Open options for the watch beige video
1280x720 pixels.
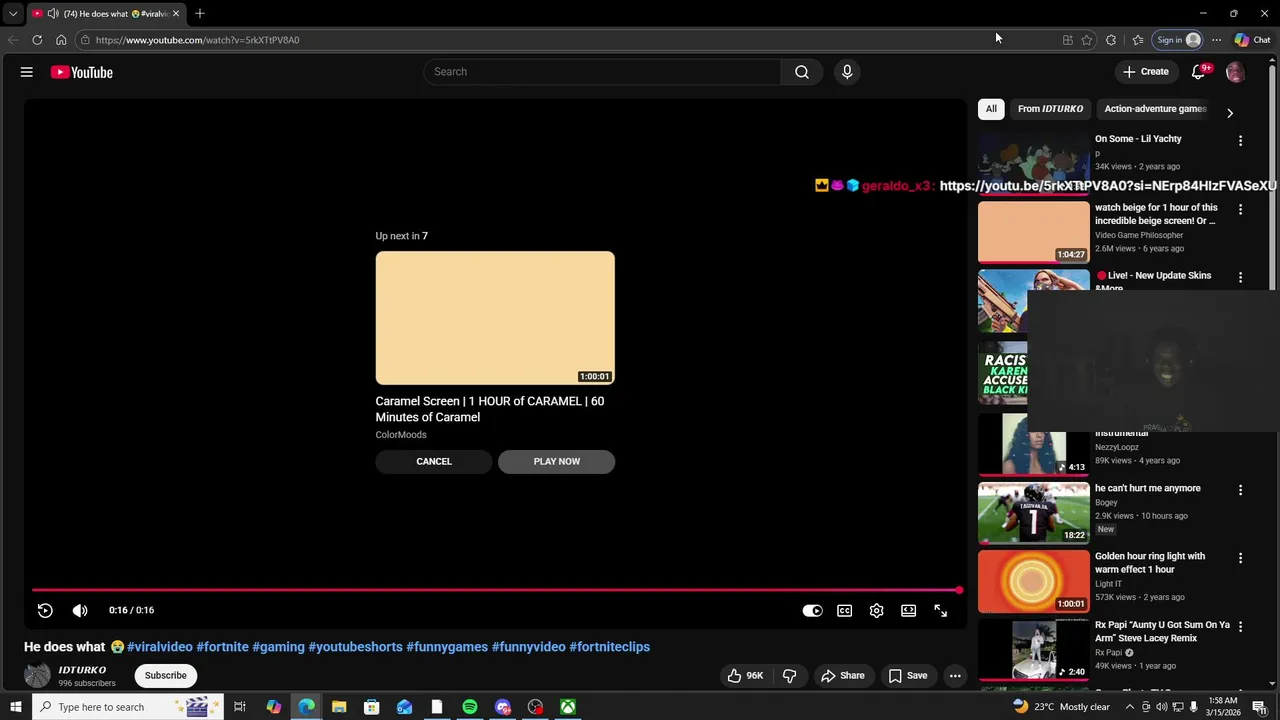pyautogui.click(x=1240, y=210)
